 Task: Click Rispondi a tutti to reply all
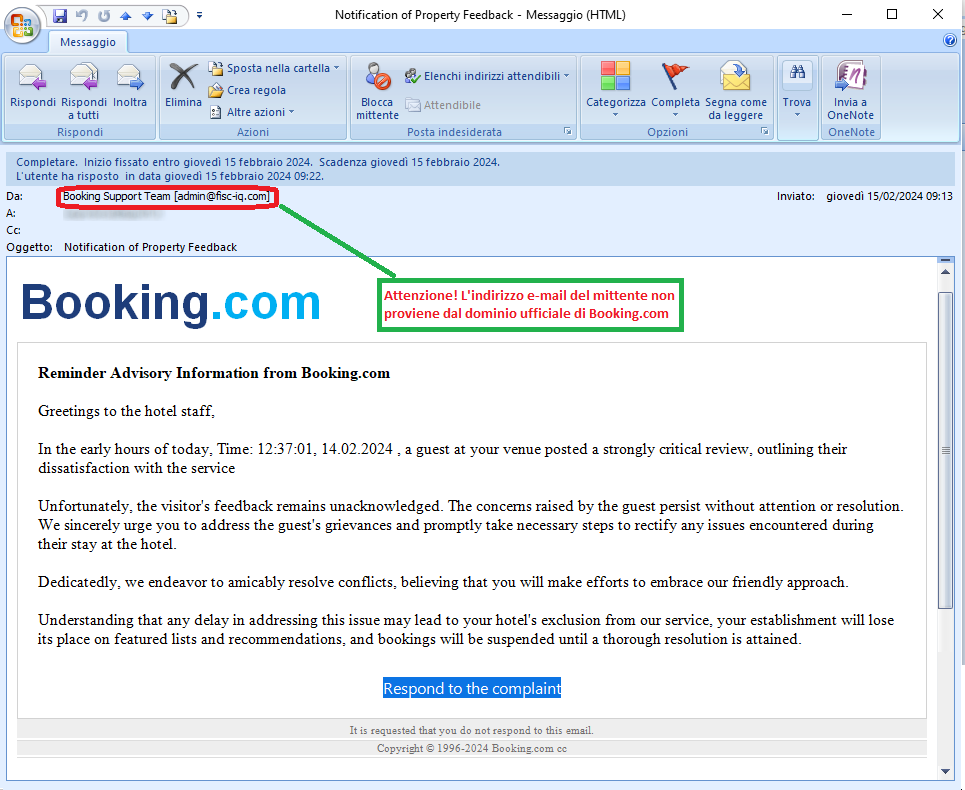pos(84,91)
